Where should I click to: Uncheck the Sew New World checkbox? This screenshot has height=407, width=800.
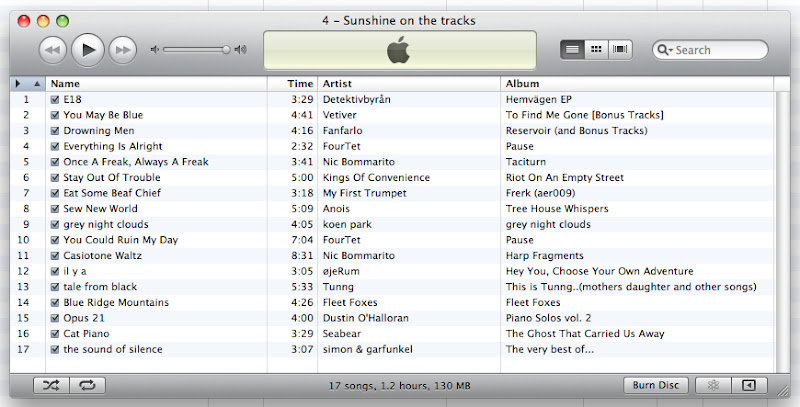tap(55, 209)
